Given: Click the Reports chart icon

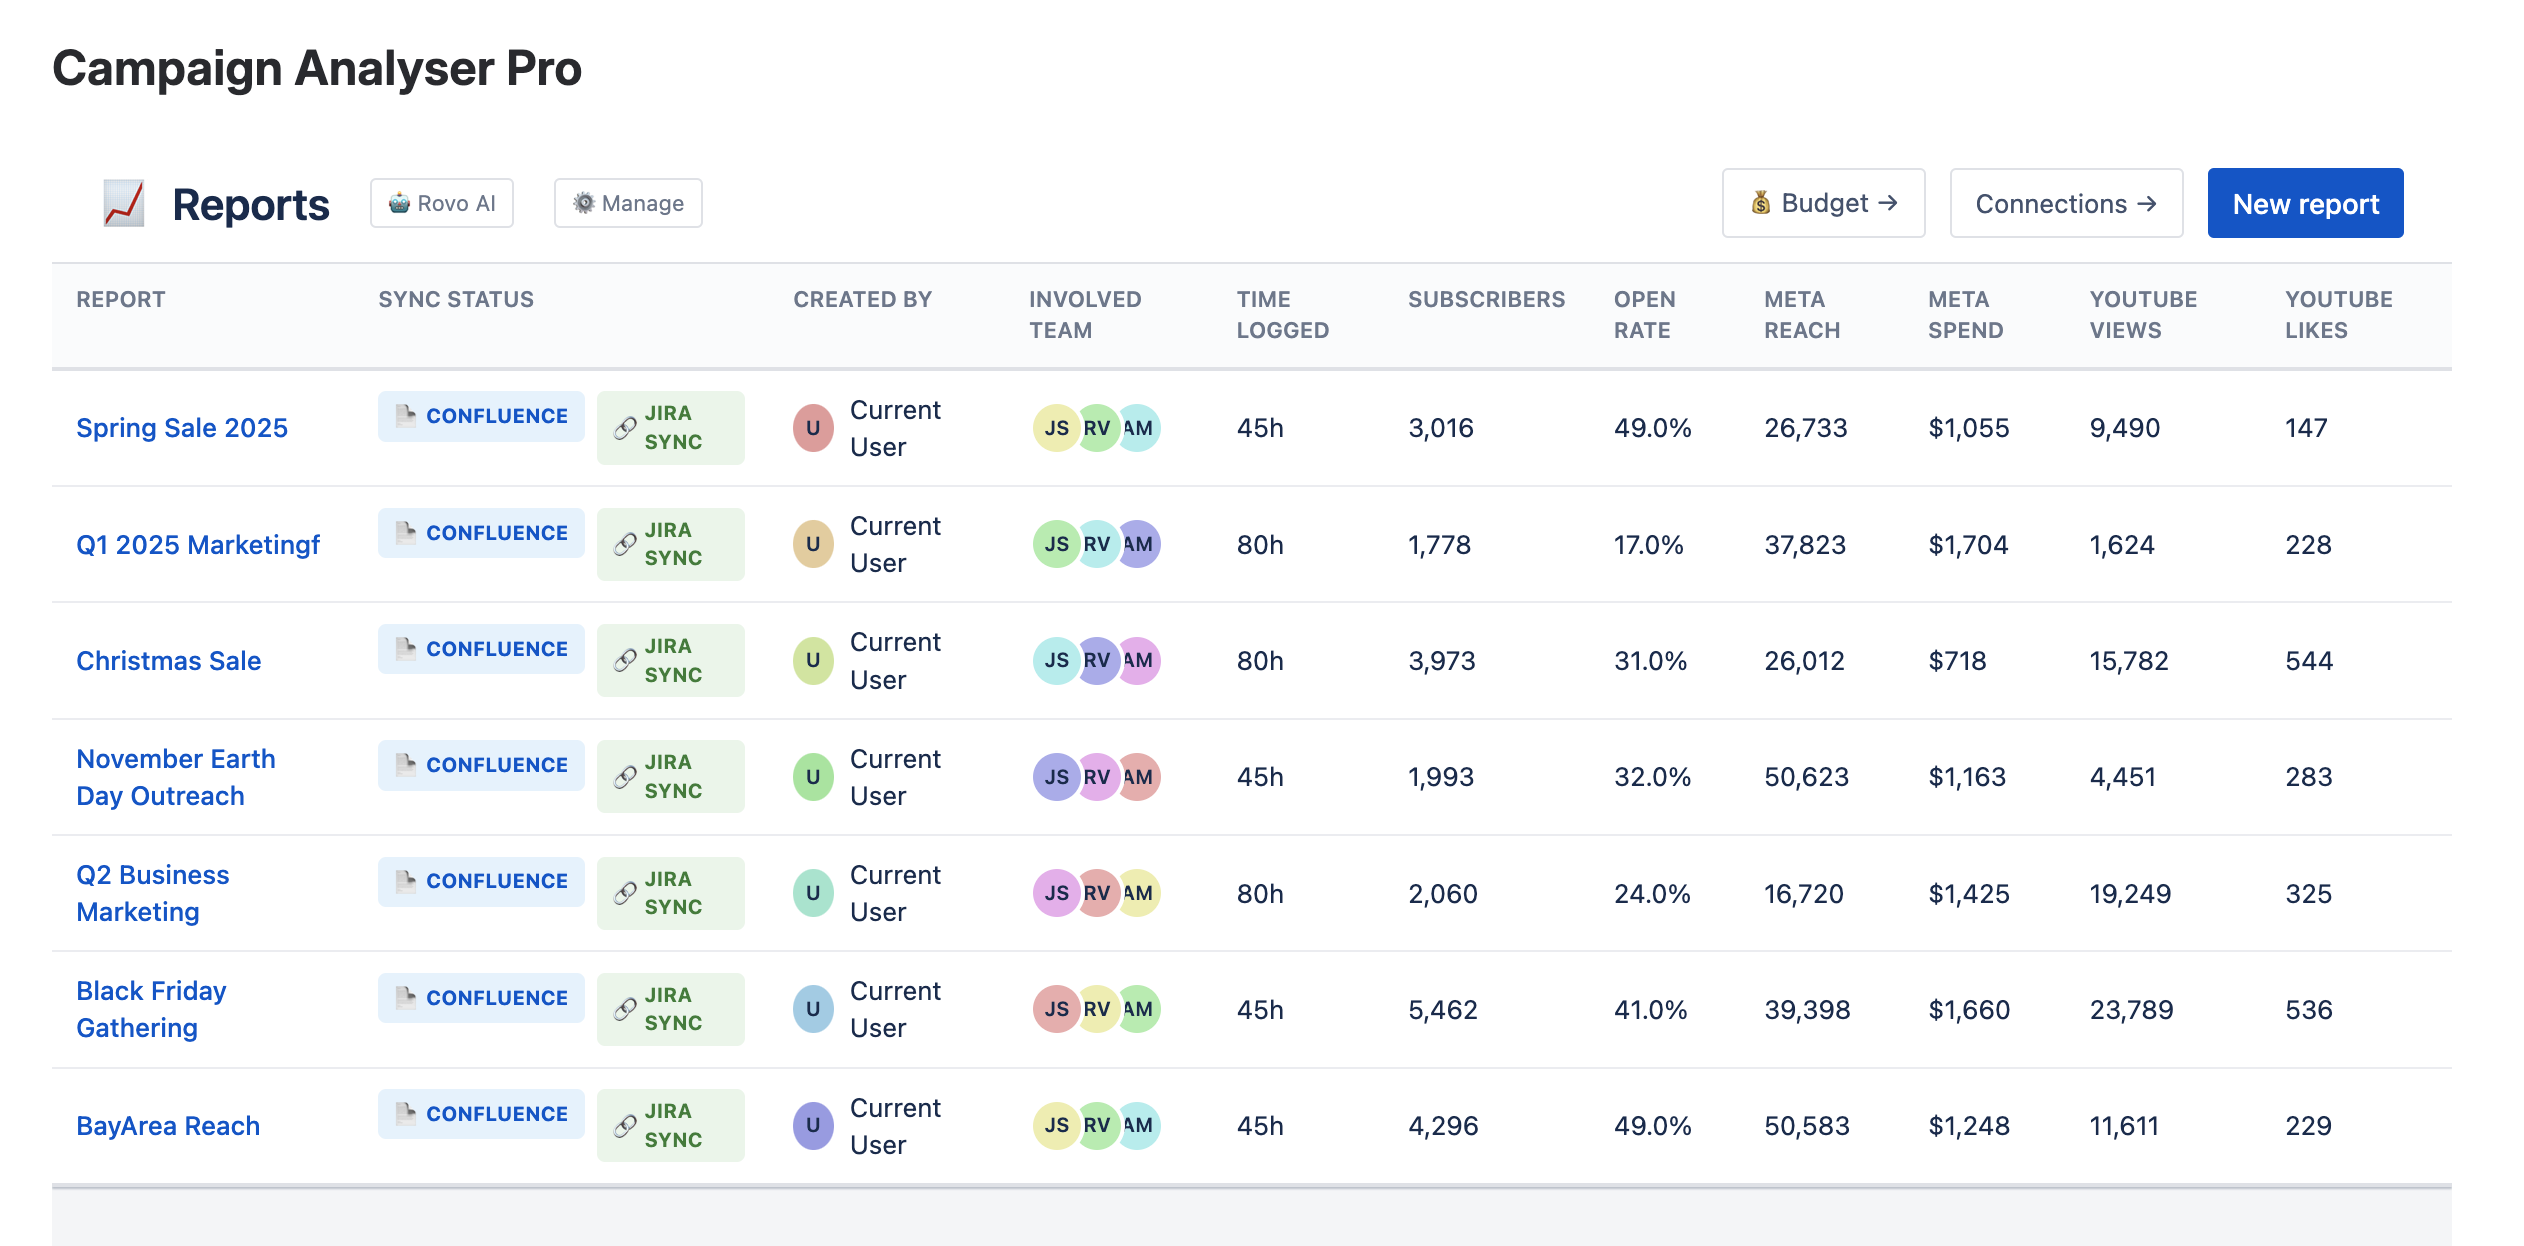Looking at the screenshot, I should click(124, 204).
